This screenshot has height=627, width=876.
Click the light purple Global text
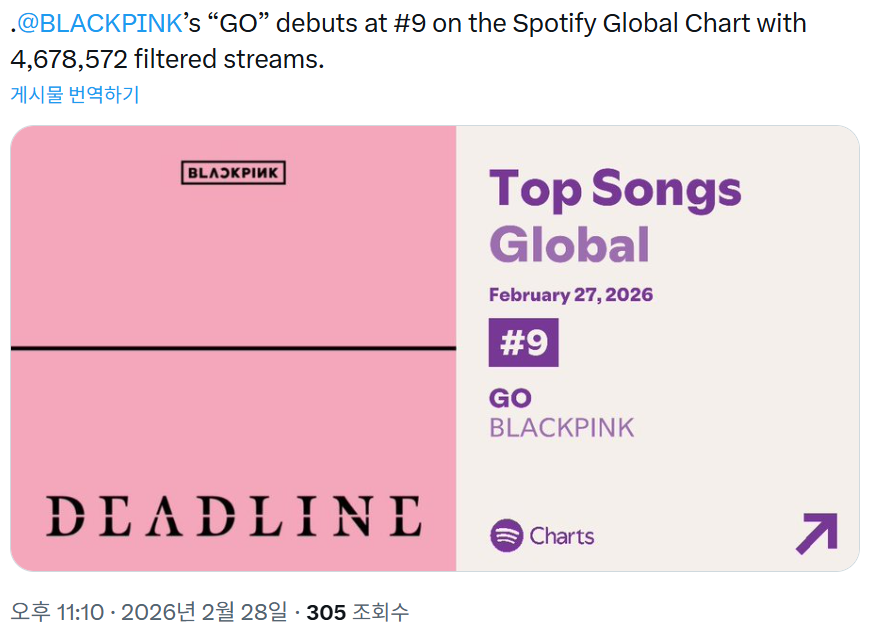[x=569, y=244]
